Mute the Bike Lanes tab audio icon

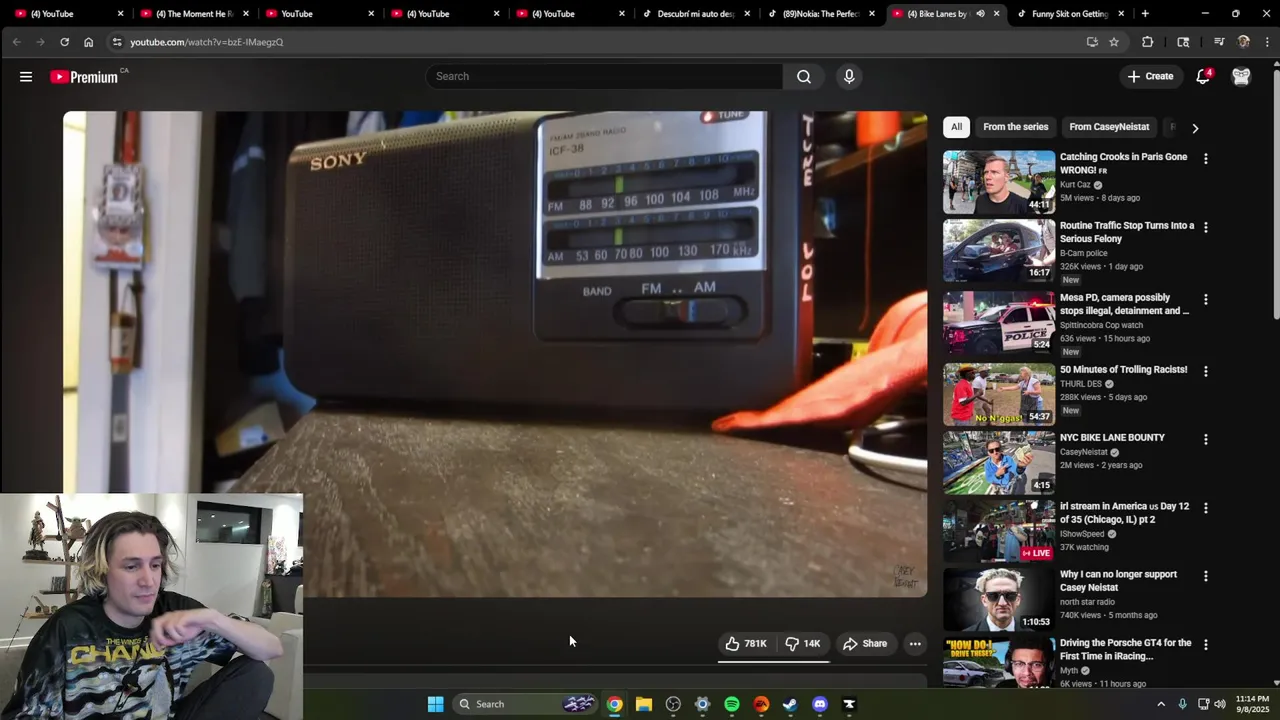[980, 14]
